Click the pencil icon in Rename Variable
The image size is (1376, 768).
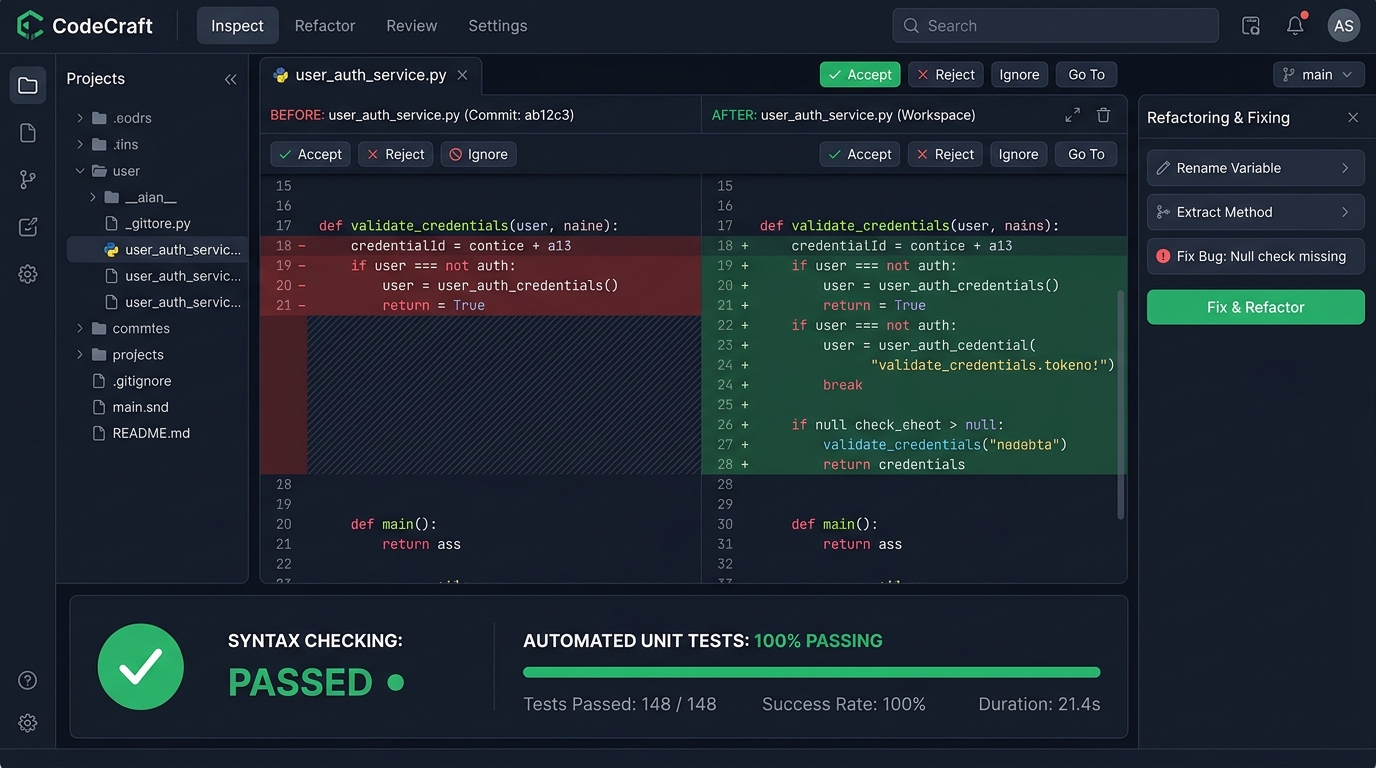click(1163, 168)
